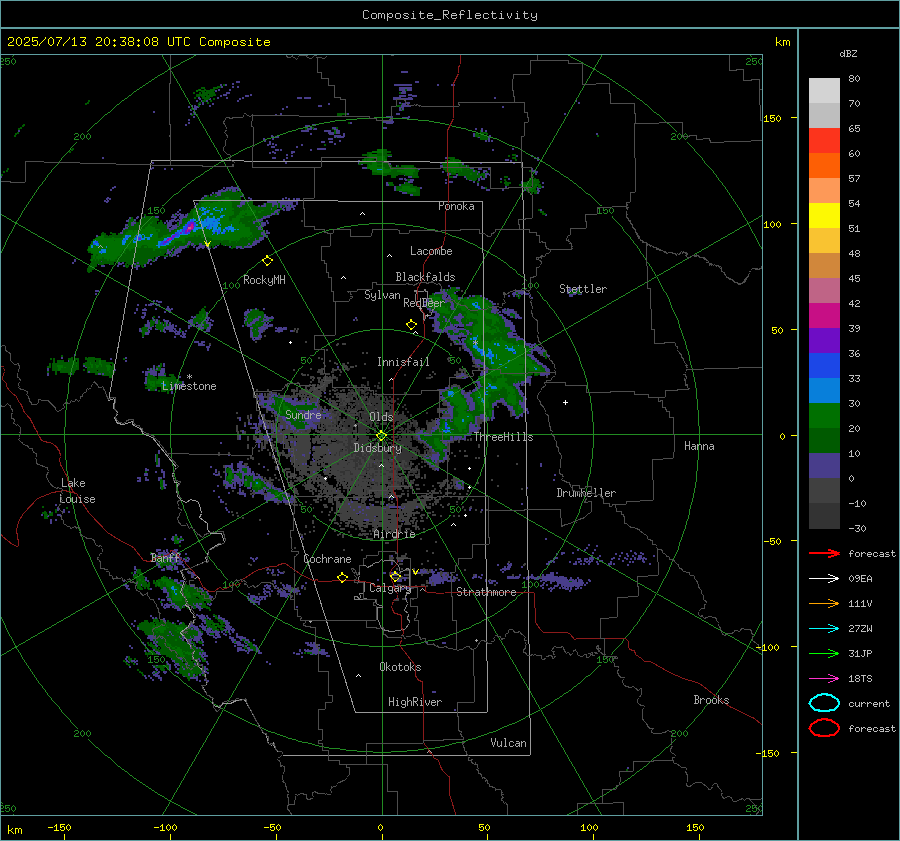Click the Ponoka city label
The width and height of the screenshot is (900, 841).
click(x=456, y=206)
